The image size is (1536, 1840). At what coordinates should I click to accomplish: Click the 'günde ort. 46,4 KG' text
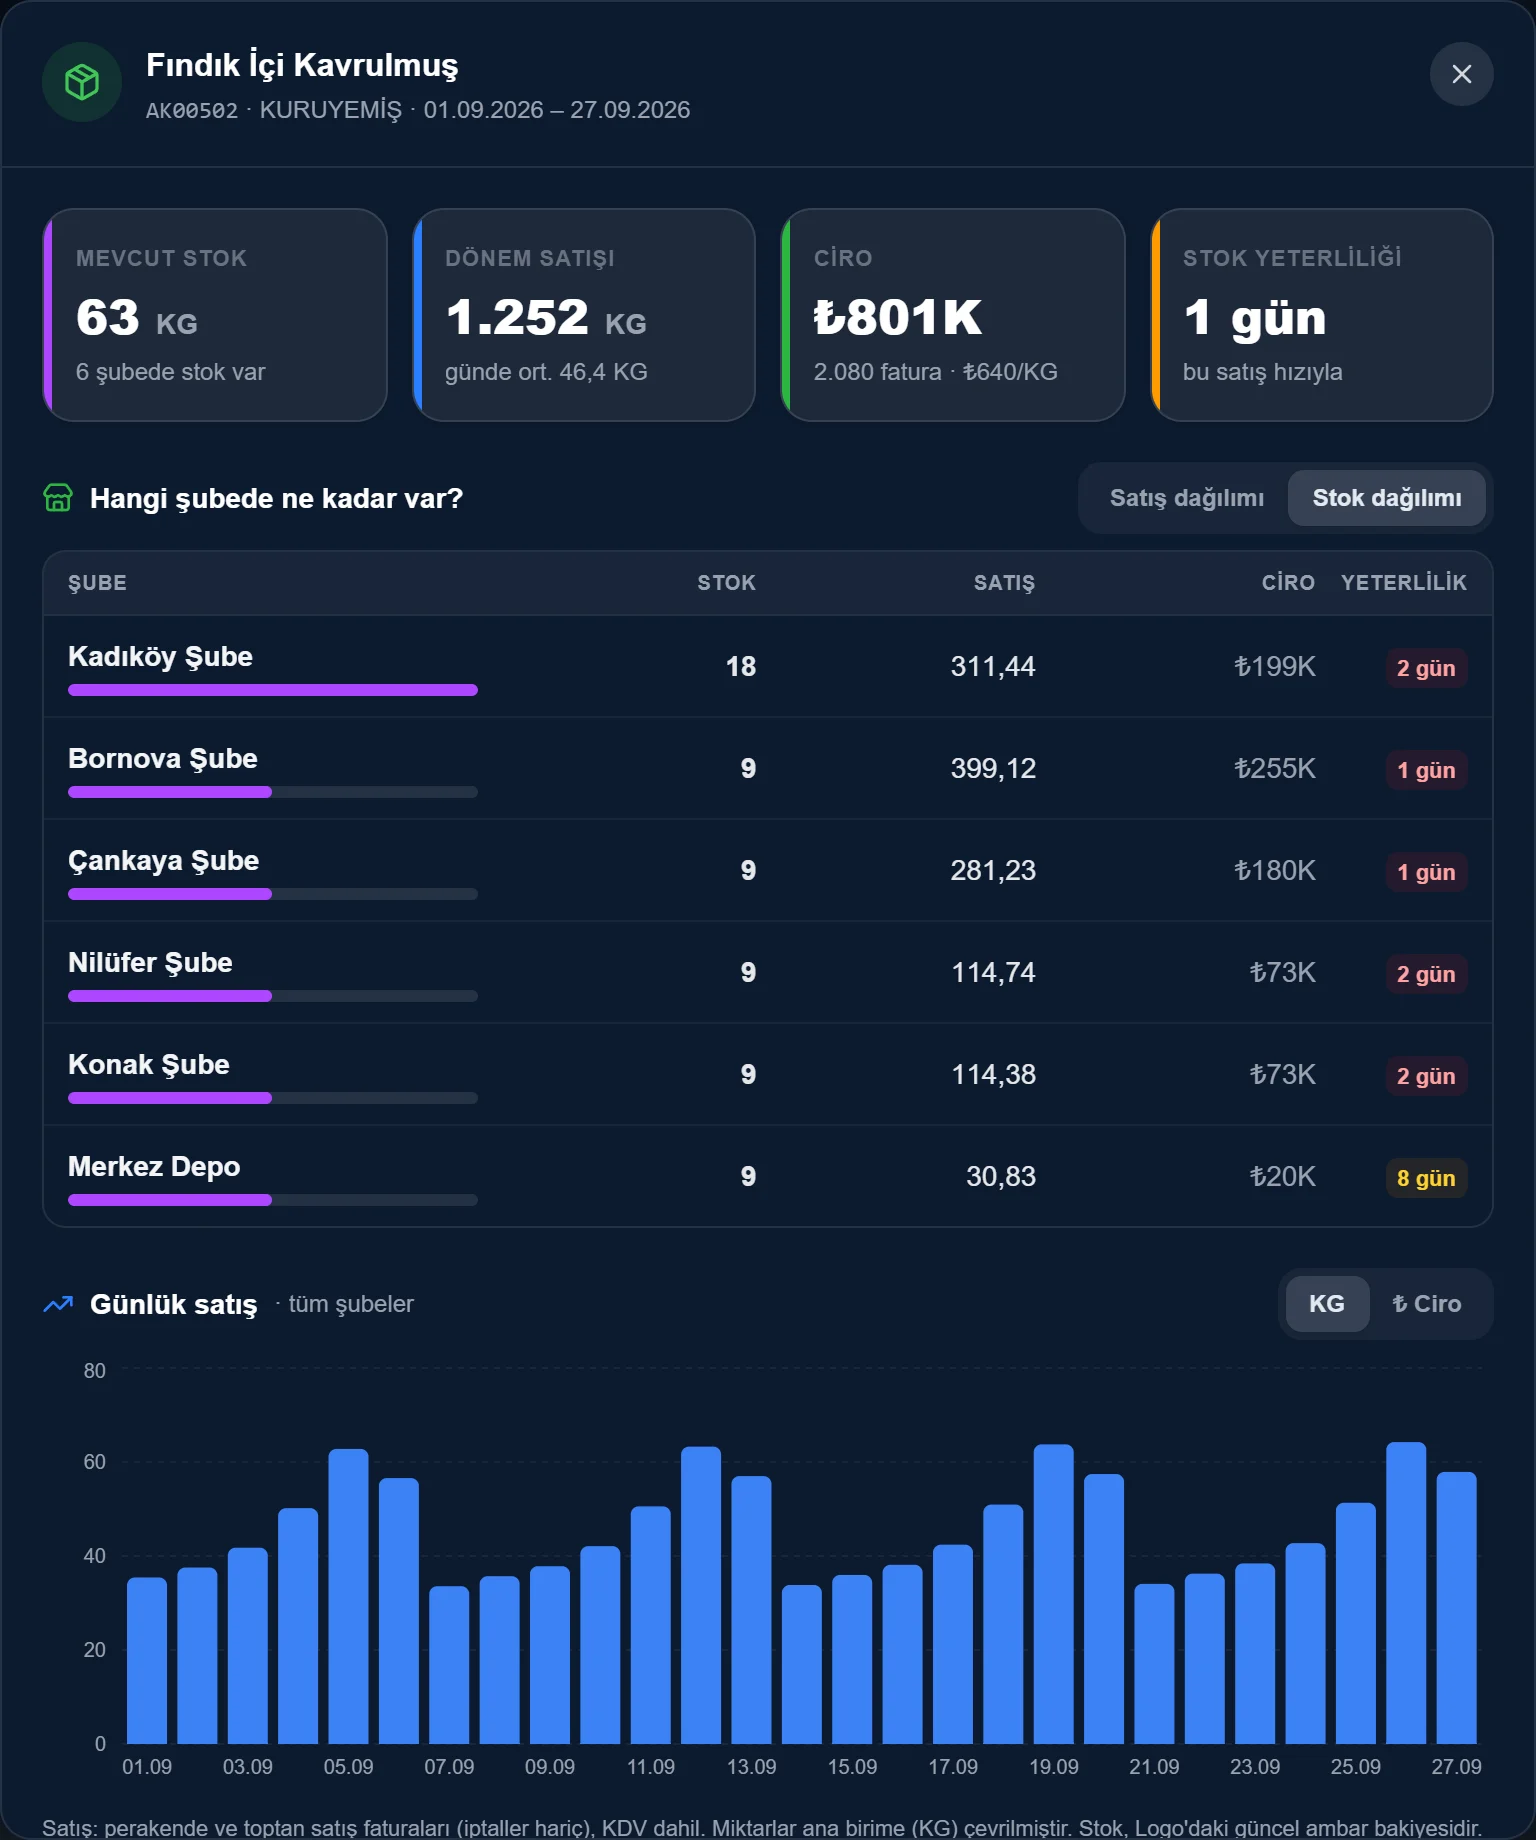click(x=546, y=372)
